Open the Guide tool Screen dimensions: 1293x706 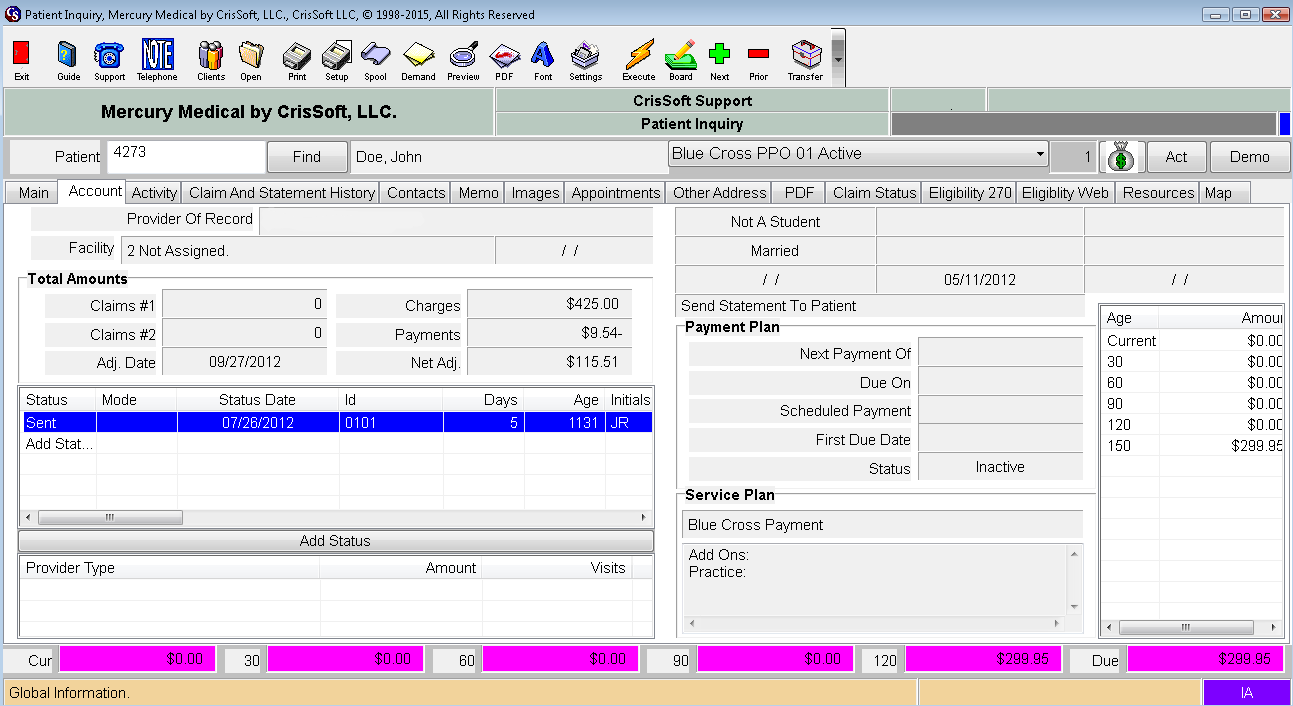(66, 58)
